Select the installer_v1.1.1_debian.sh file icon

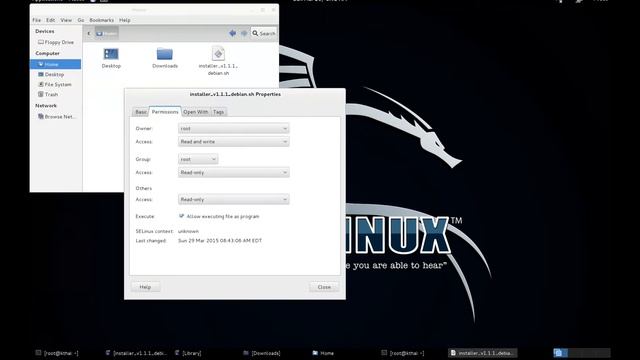(x=218, y=54)
